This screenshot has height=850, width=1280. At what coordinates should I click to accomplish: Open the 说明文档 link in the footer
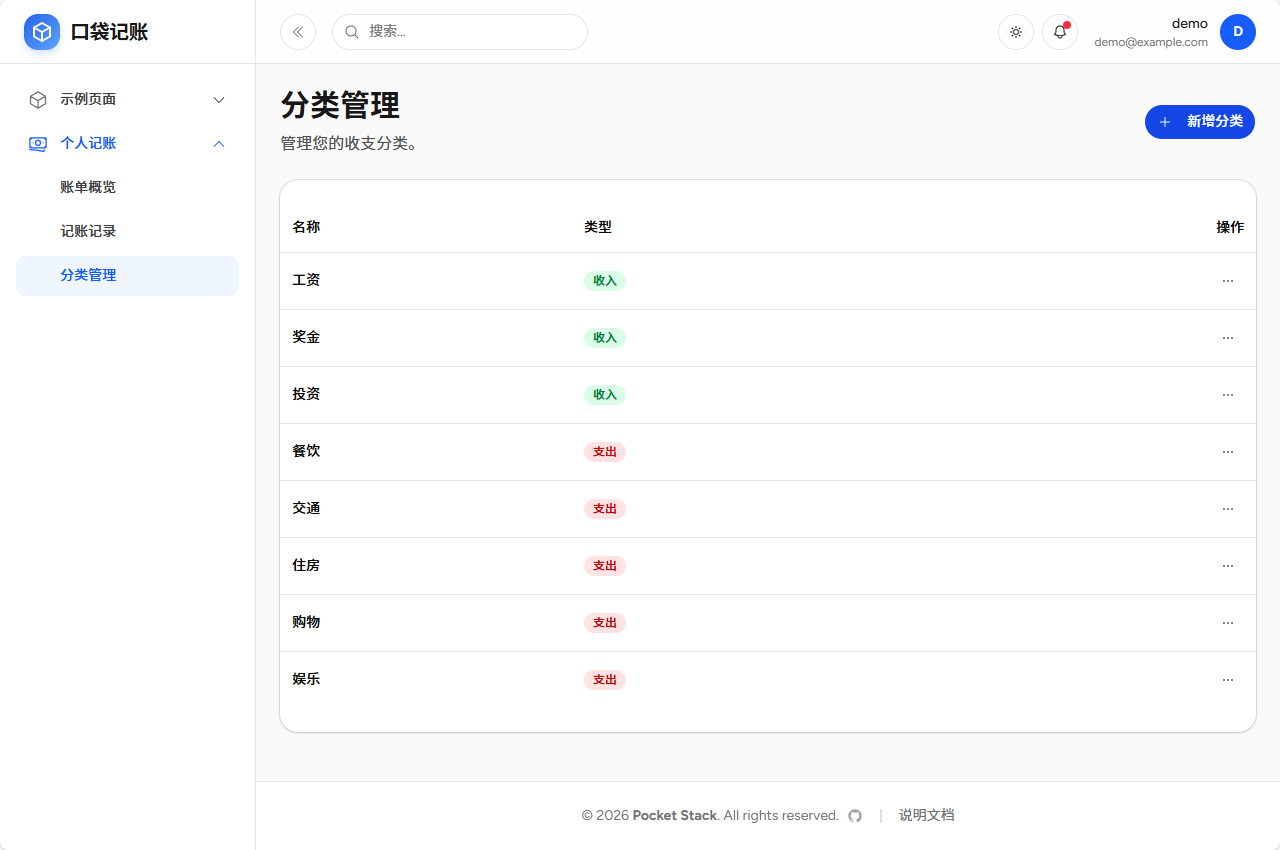coord(925,815)
